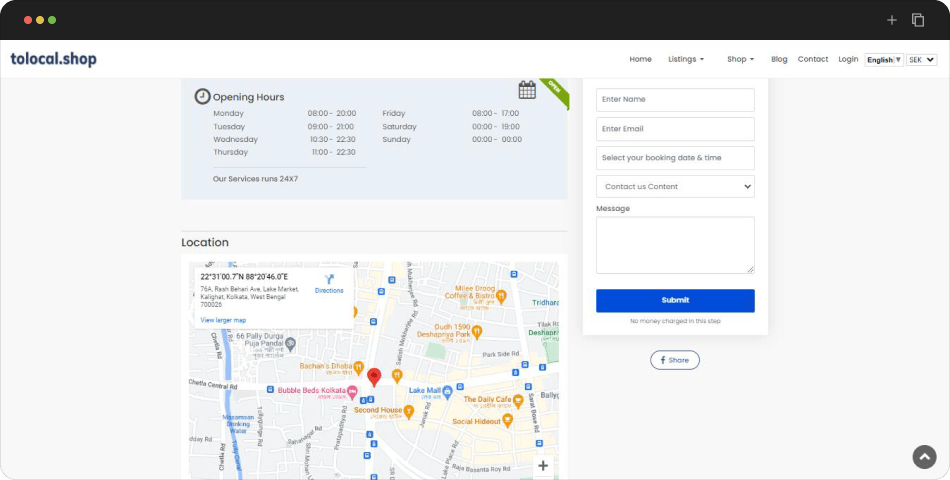Viewport: 950px width, 480px height.
Task: Click inside the Message text area
Action: coord(675,245)
